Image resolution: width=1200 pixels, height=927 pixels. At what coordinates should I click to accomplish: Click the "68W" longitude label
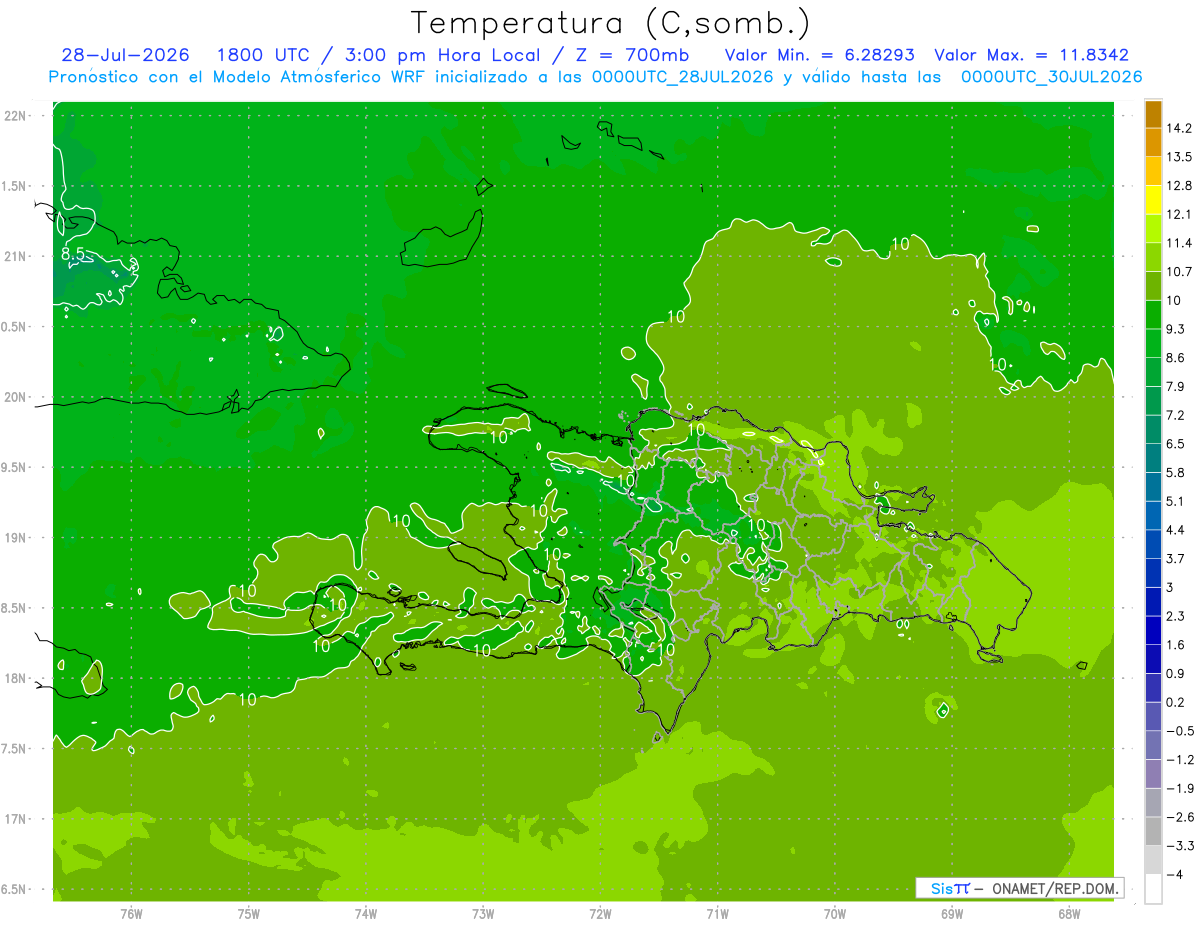[1069, 914]
